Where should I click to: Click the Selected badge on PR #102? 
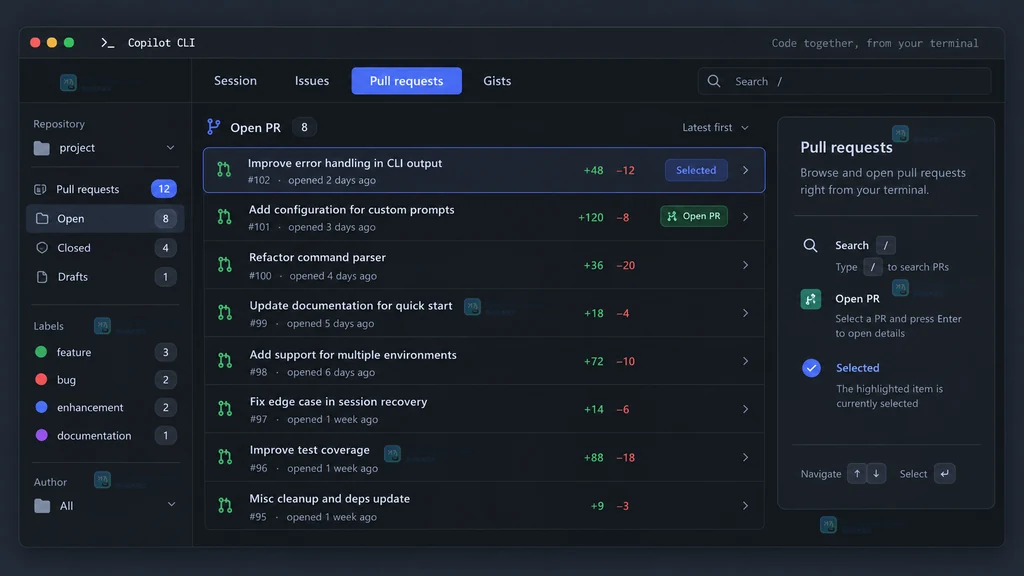696,170
